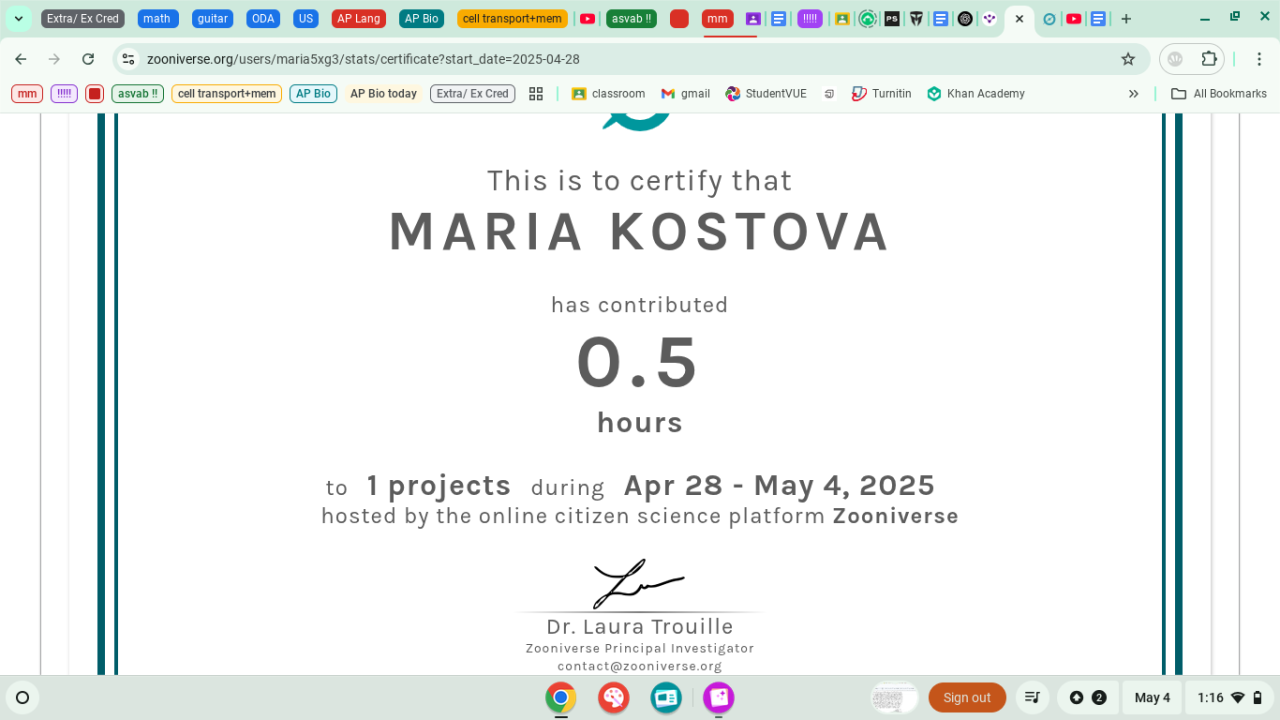Open the gmail bookmark
Image resolution: width=1280 pixels, height=720 pixels.
686,94
